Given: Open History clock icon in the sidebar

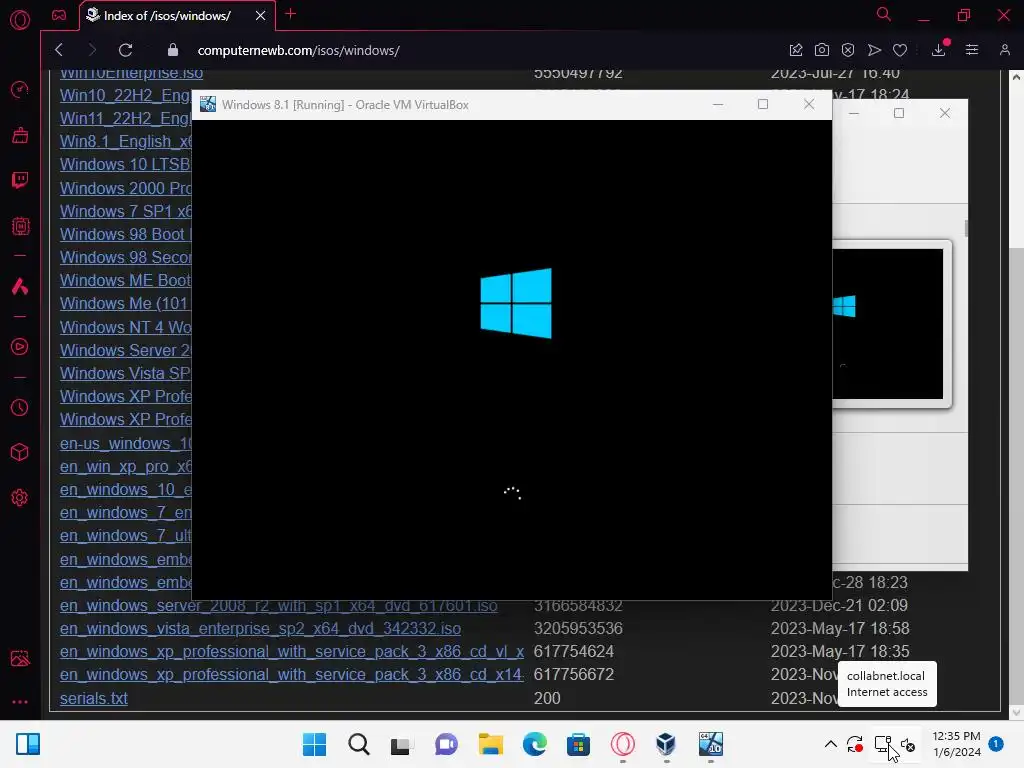Looking at the screenshot, I should click(x=20, y=408).
